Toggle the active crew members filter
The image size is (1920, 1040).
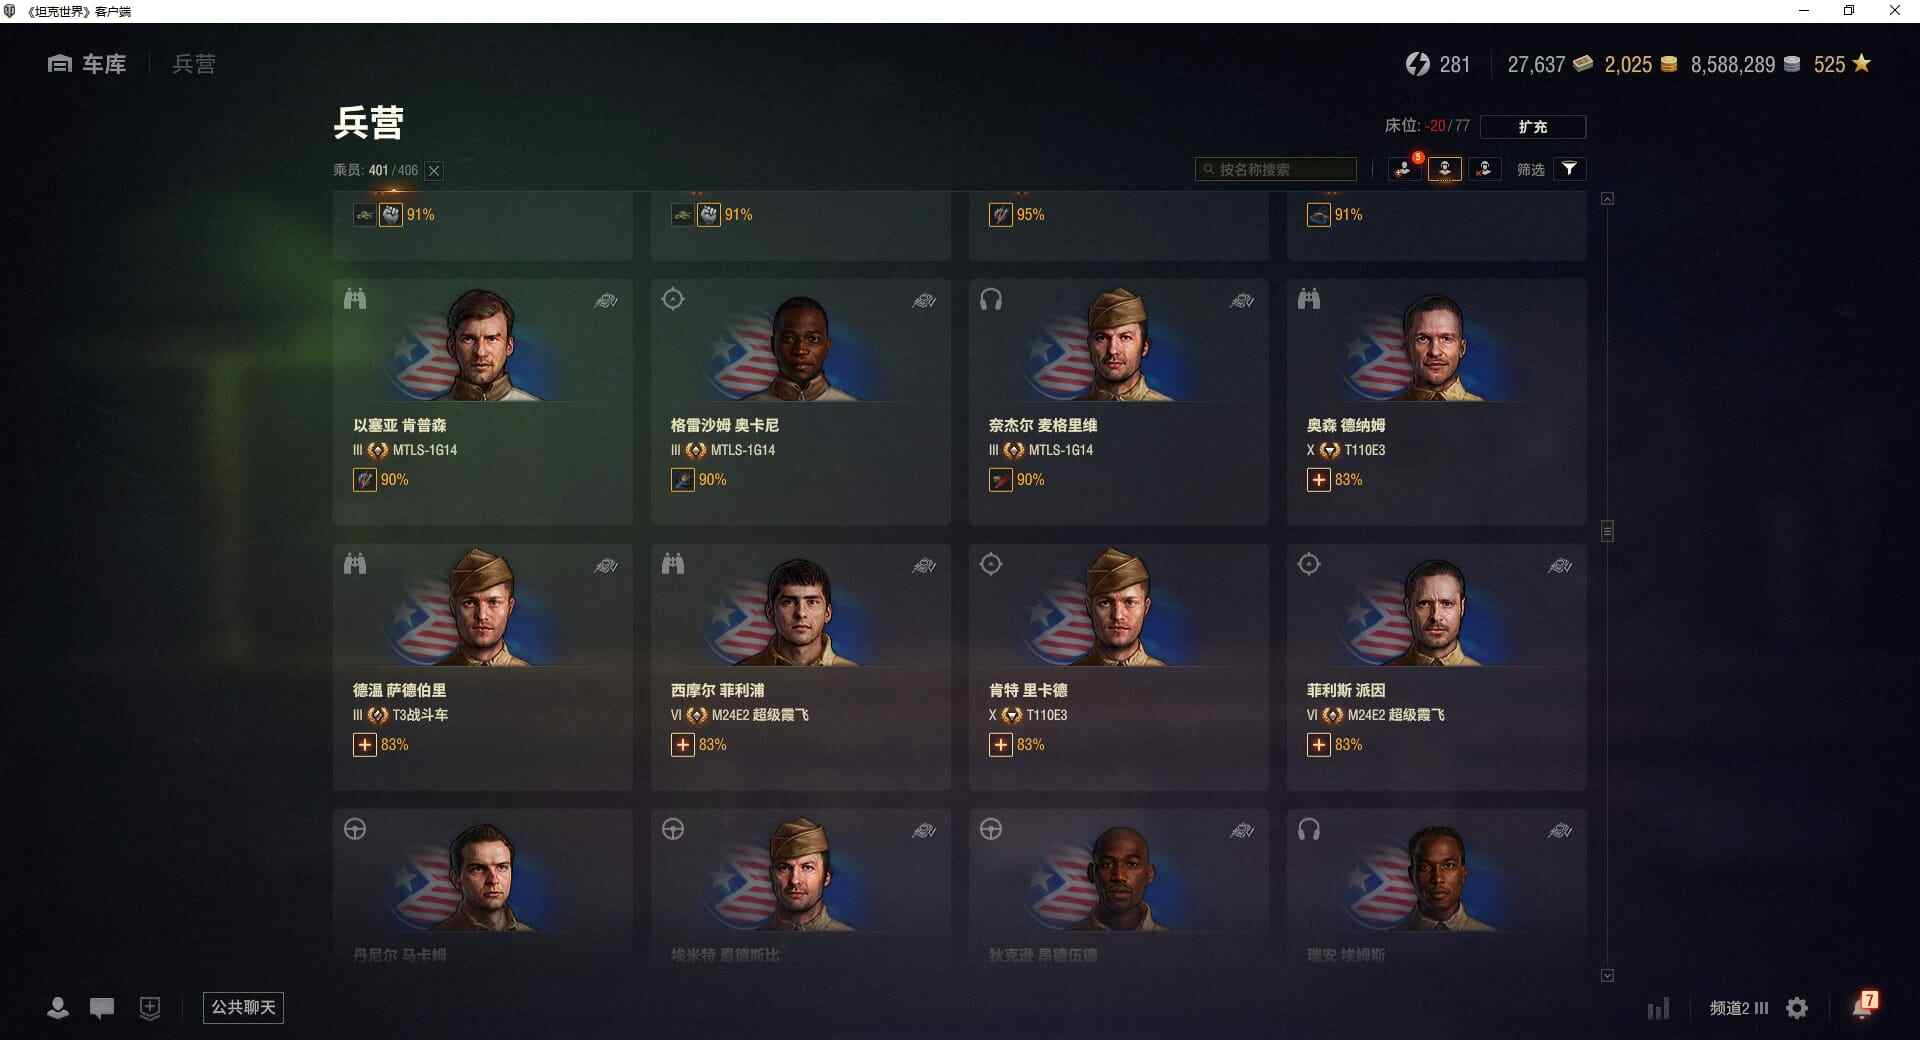click(1444, 169)
